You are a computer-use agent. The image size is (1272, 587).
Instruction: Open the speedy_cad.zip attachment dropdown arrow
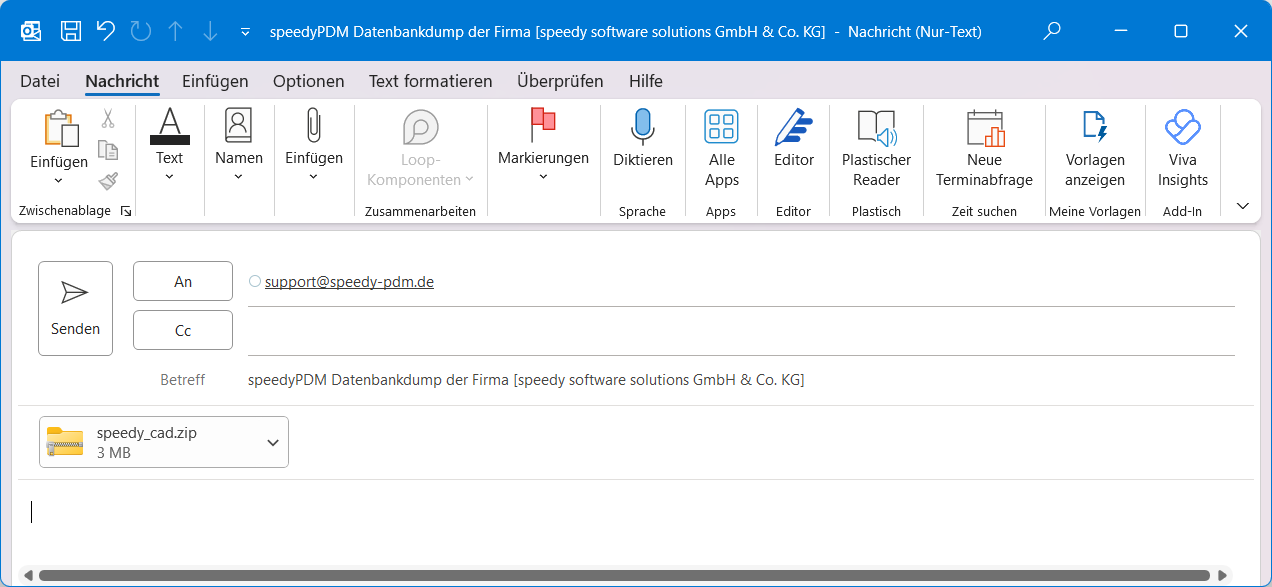pos(273,443)
